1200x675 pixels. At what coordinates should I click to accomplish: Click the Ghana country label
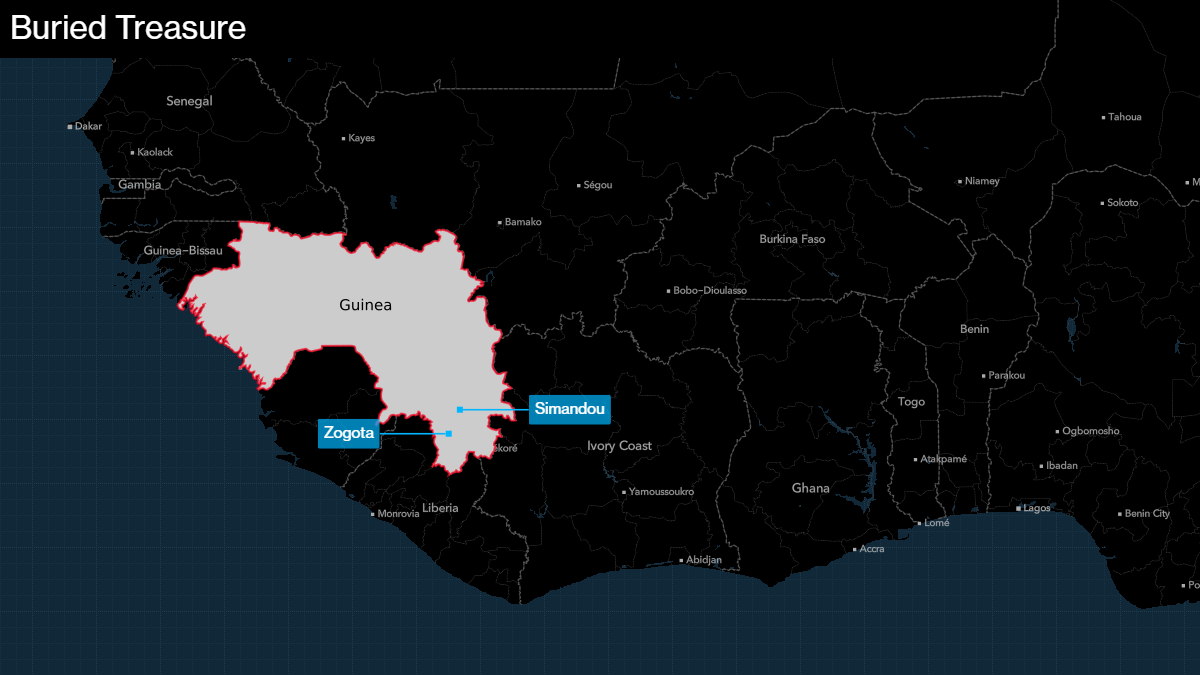[810, 489]
